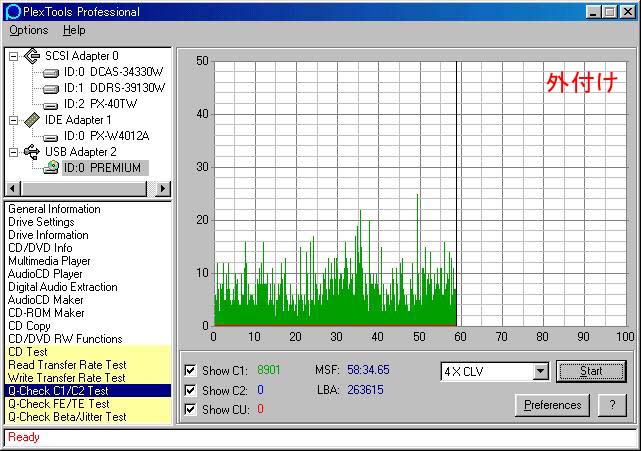The image size is (641, 451).
Task: Select CD Test in function list
Action: [x=88, y=352]
